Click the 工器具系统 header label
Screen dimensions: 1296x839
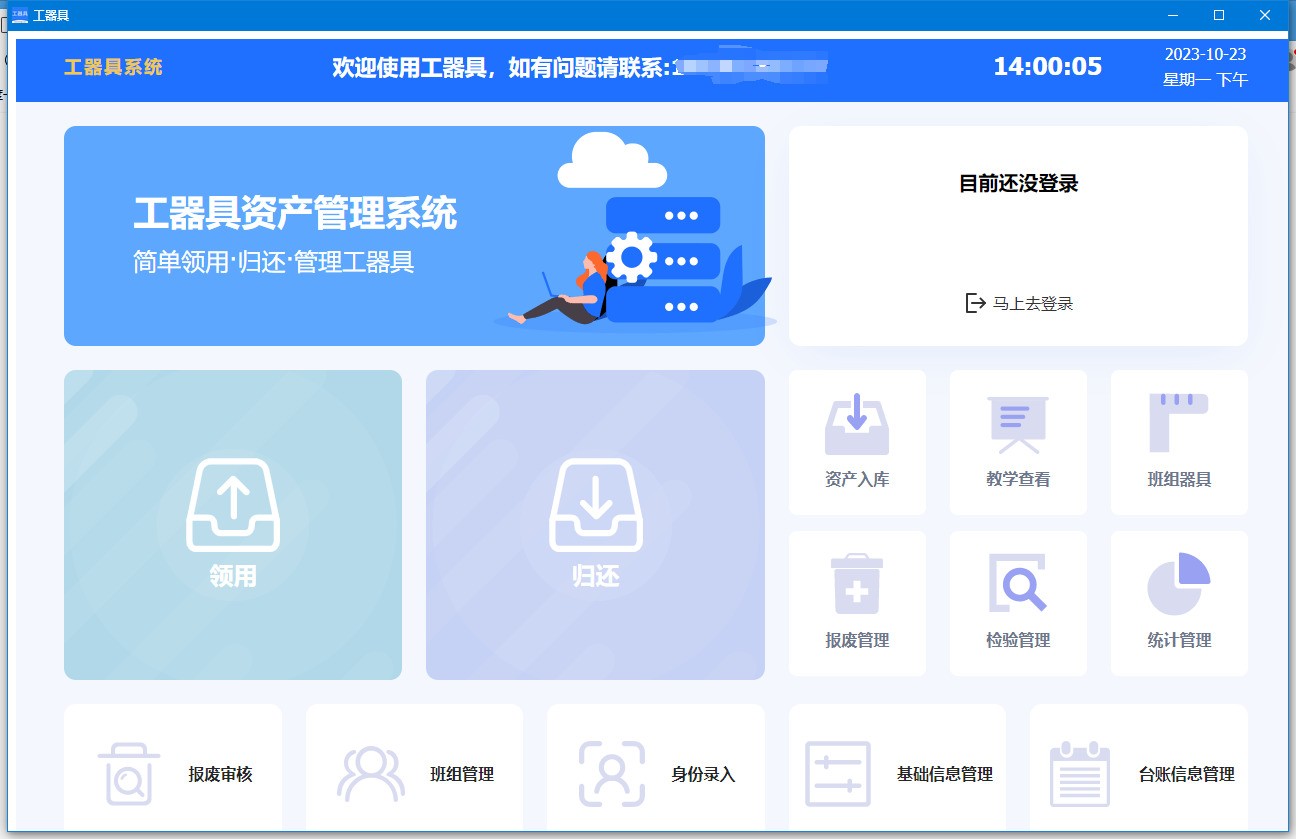(112, 70)
